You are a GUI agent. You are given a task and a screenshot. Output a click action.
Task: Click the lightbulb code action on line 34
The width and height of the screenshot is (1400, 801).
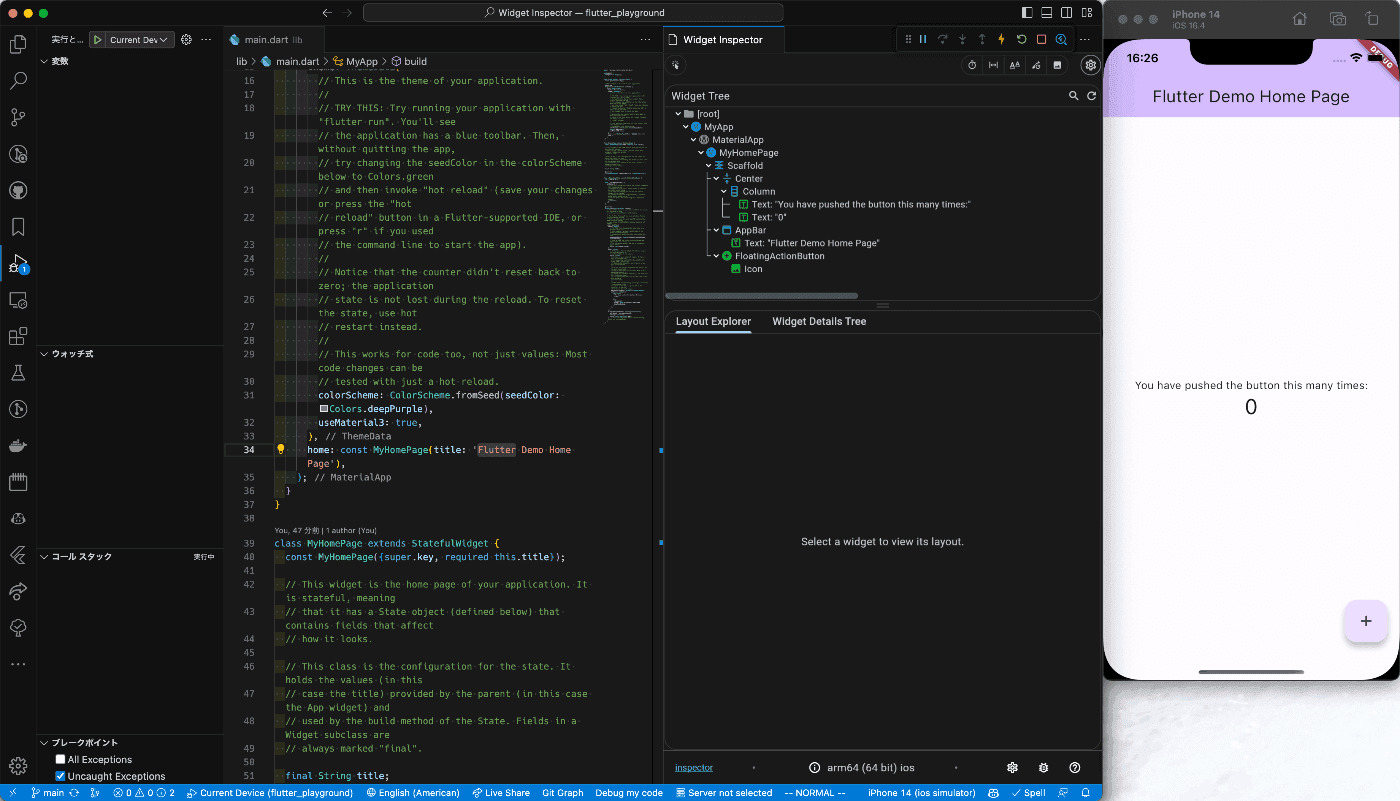coord(281,450)
